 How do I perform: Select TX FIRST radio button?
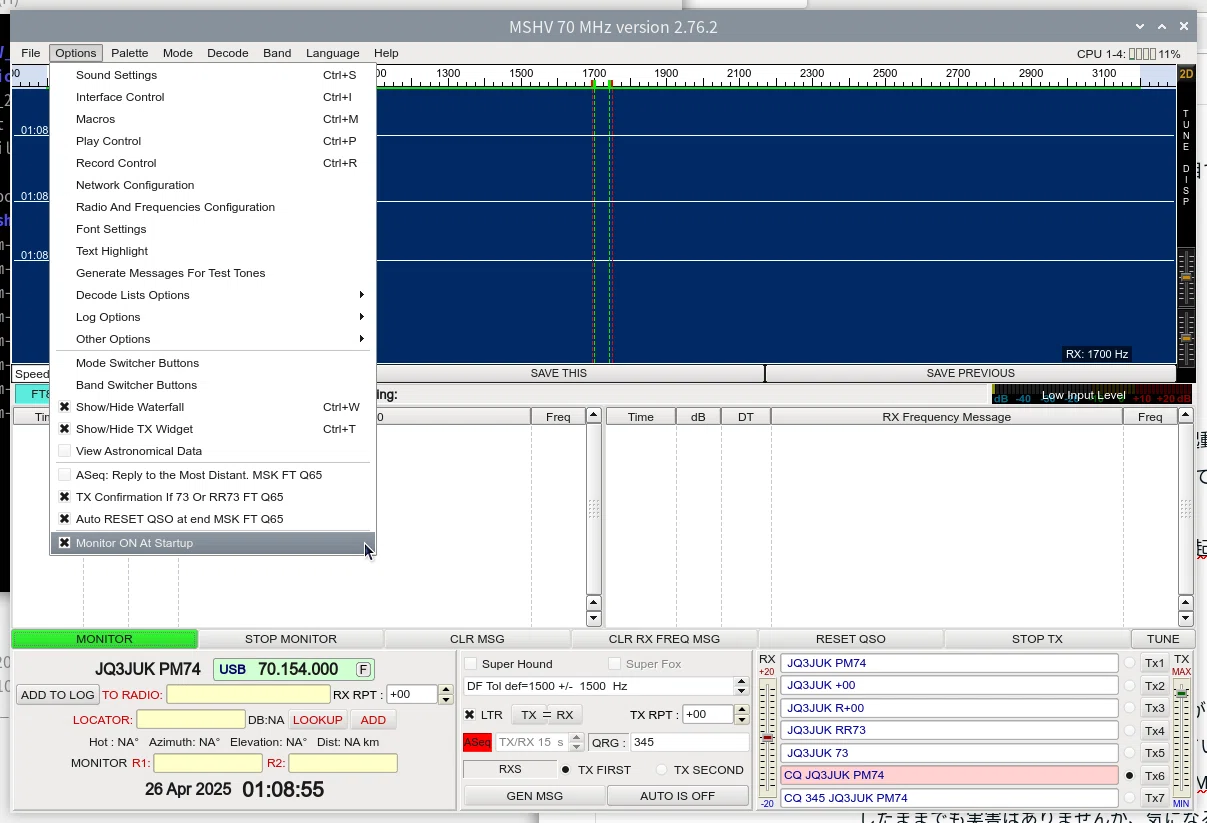click(x=566, y=770)
